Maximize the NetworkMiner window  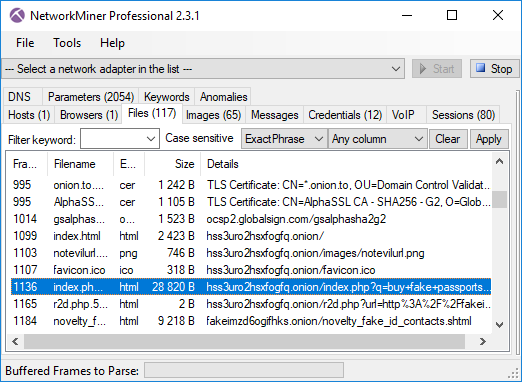(452, 15)
